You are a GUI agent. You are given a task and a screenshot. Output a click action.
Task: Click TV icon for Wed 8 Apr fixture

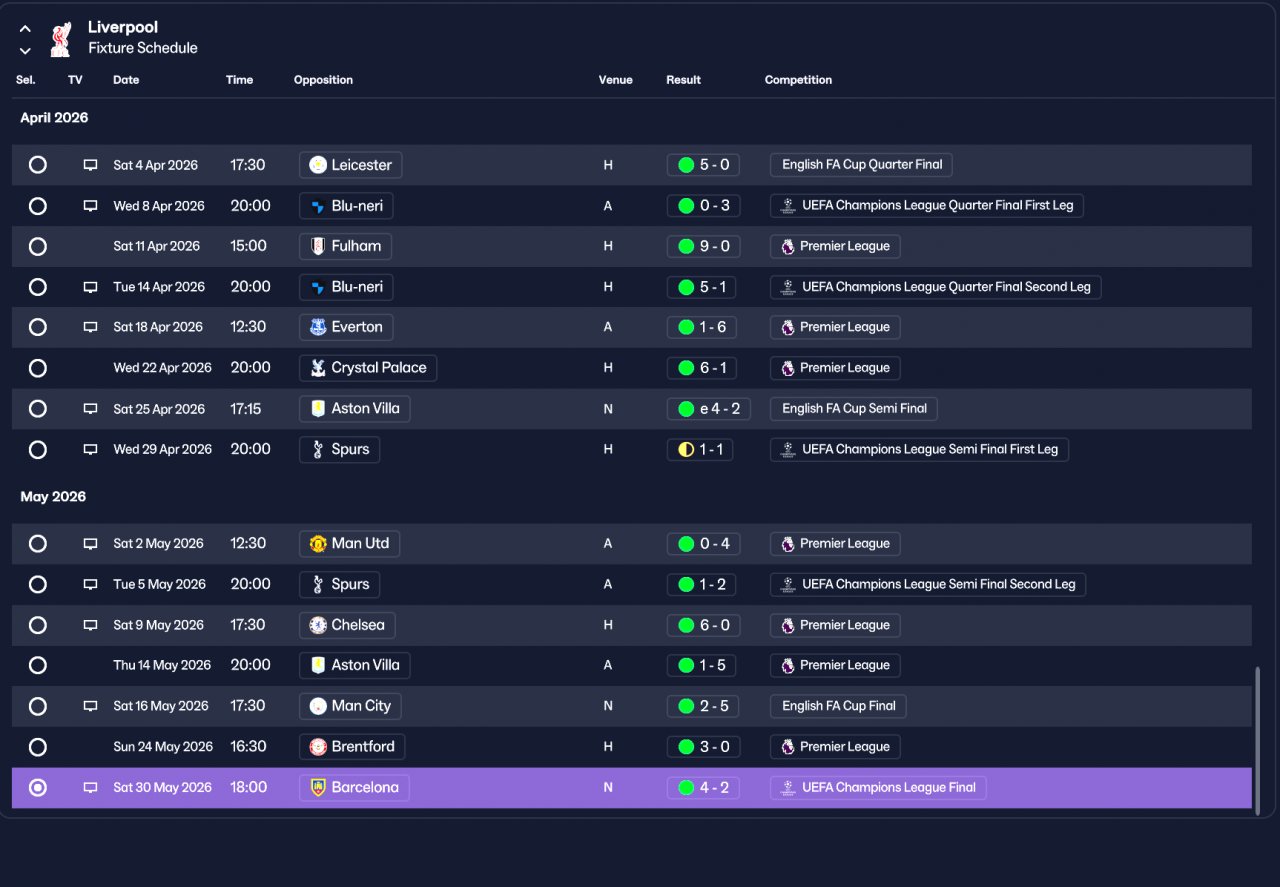pos(90,206)
